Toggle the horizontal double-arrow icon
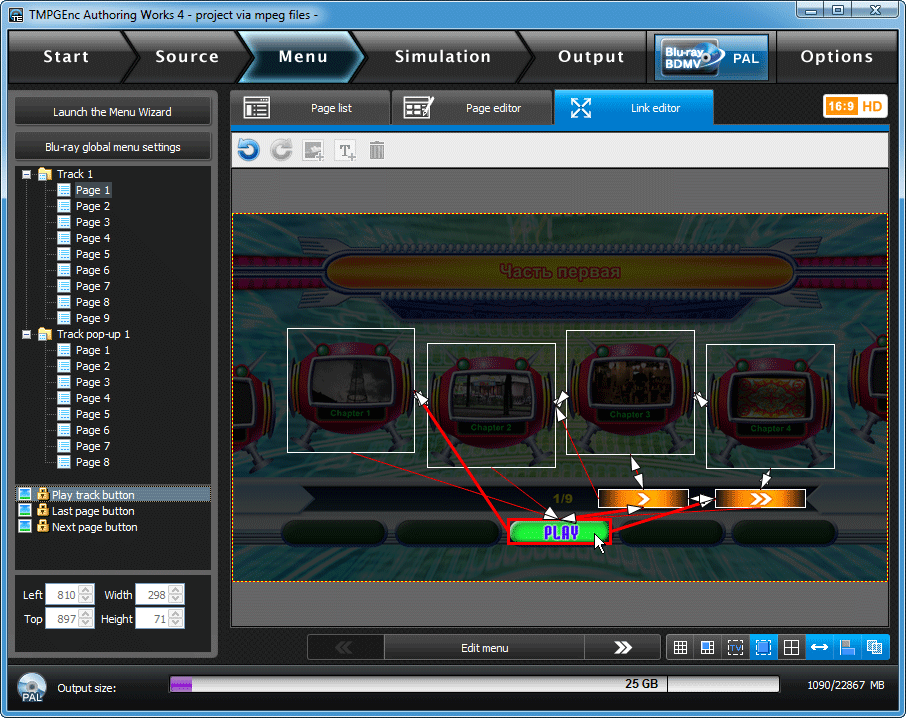 819,648
